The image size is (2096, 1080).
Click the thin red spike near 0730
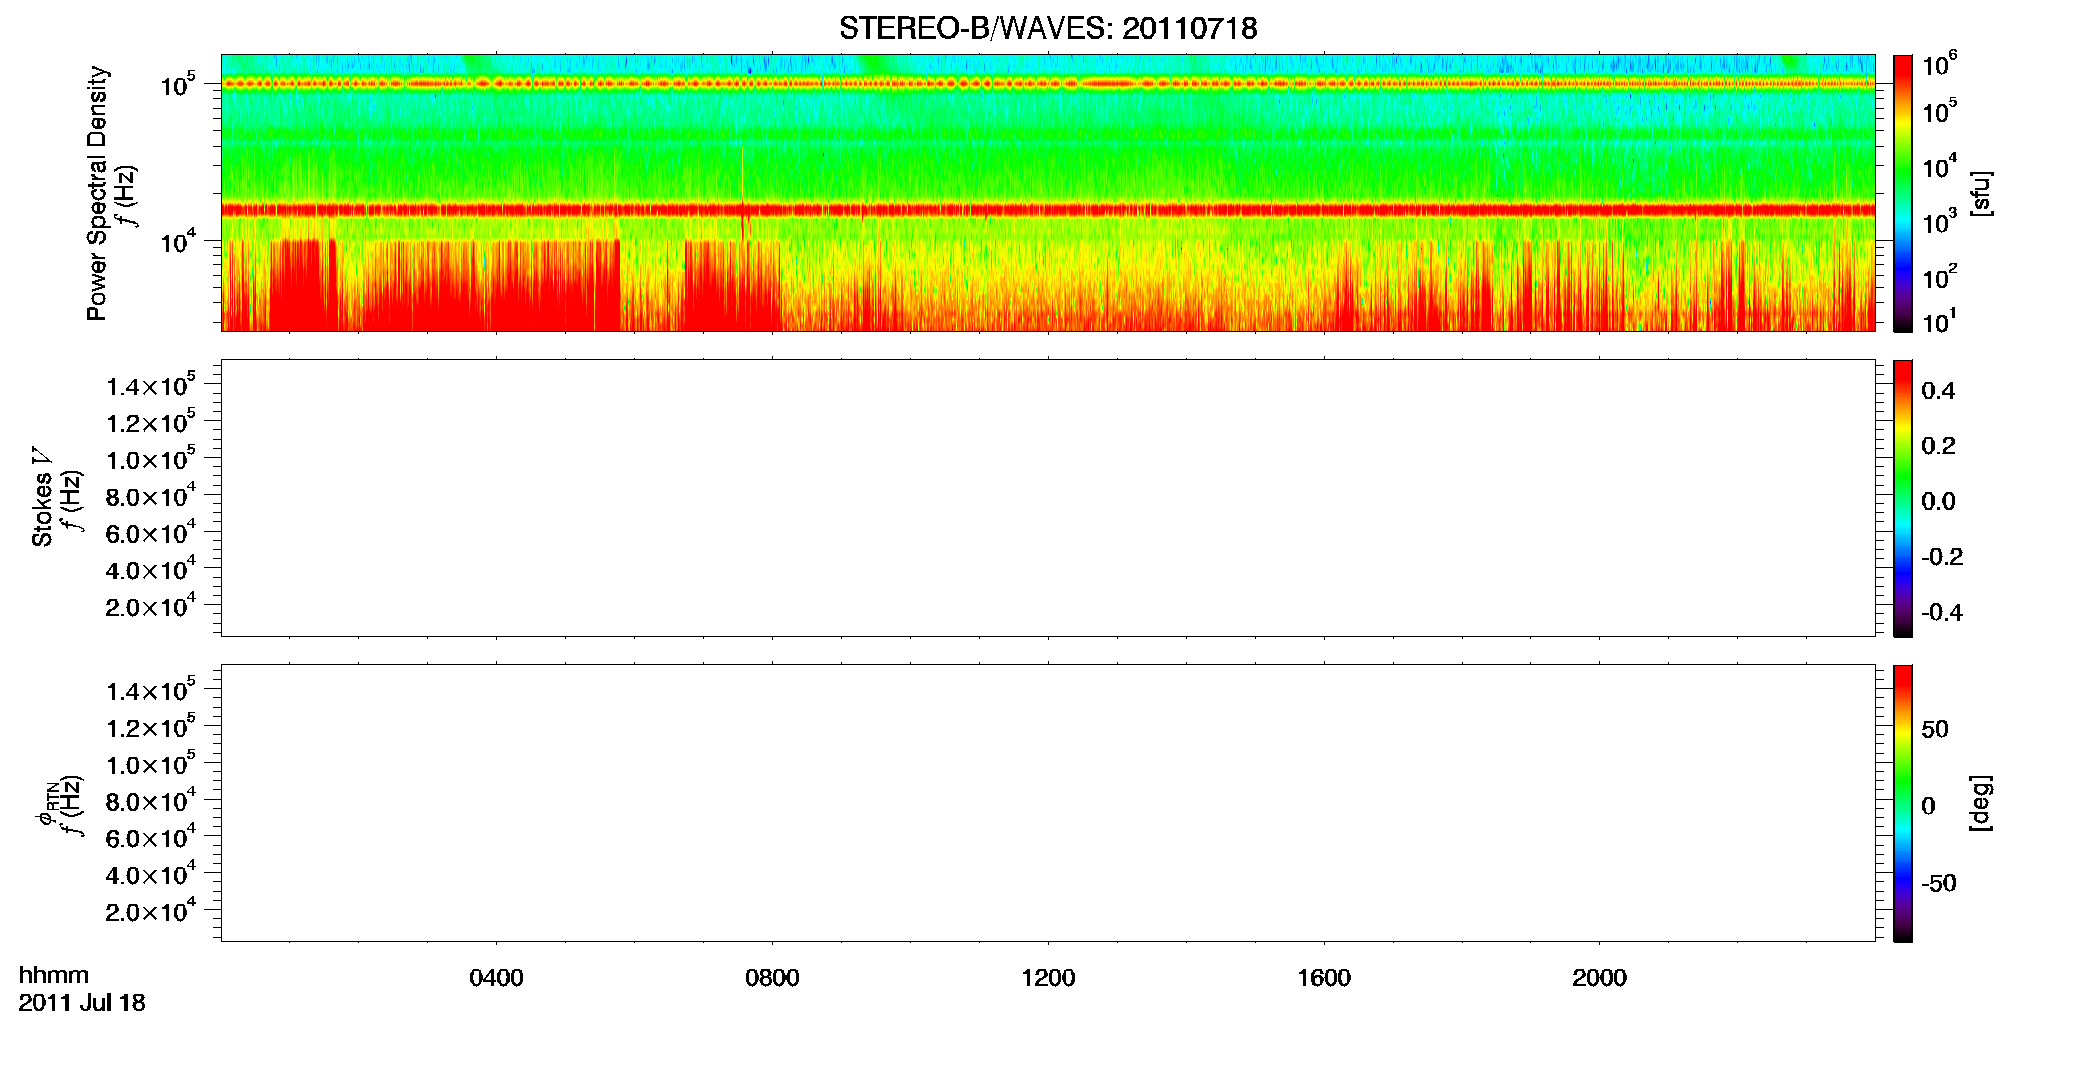point(743,195)
